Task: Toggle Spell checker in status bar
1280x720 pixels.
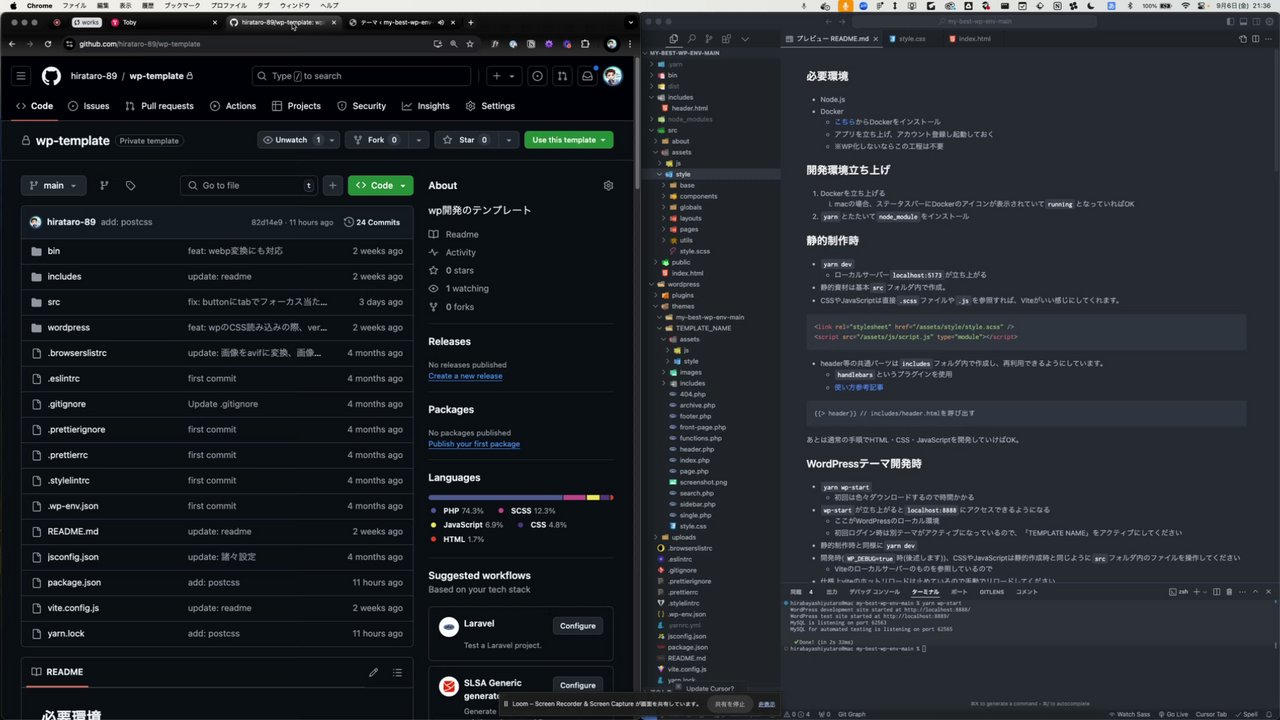Action: pyautogui.click(x=1247, y=714)
